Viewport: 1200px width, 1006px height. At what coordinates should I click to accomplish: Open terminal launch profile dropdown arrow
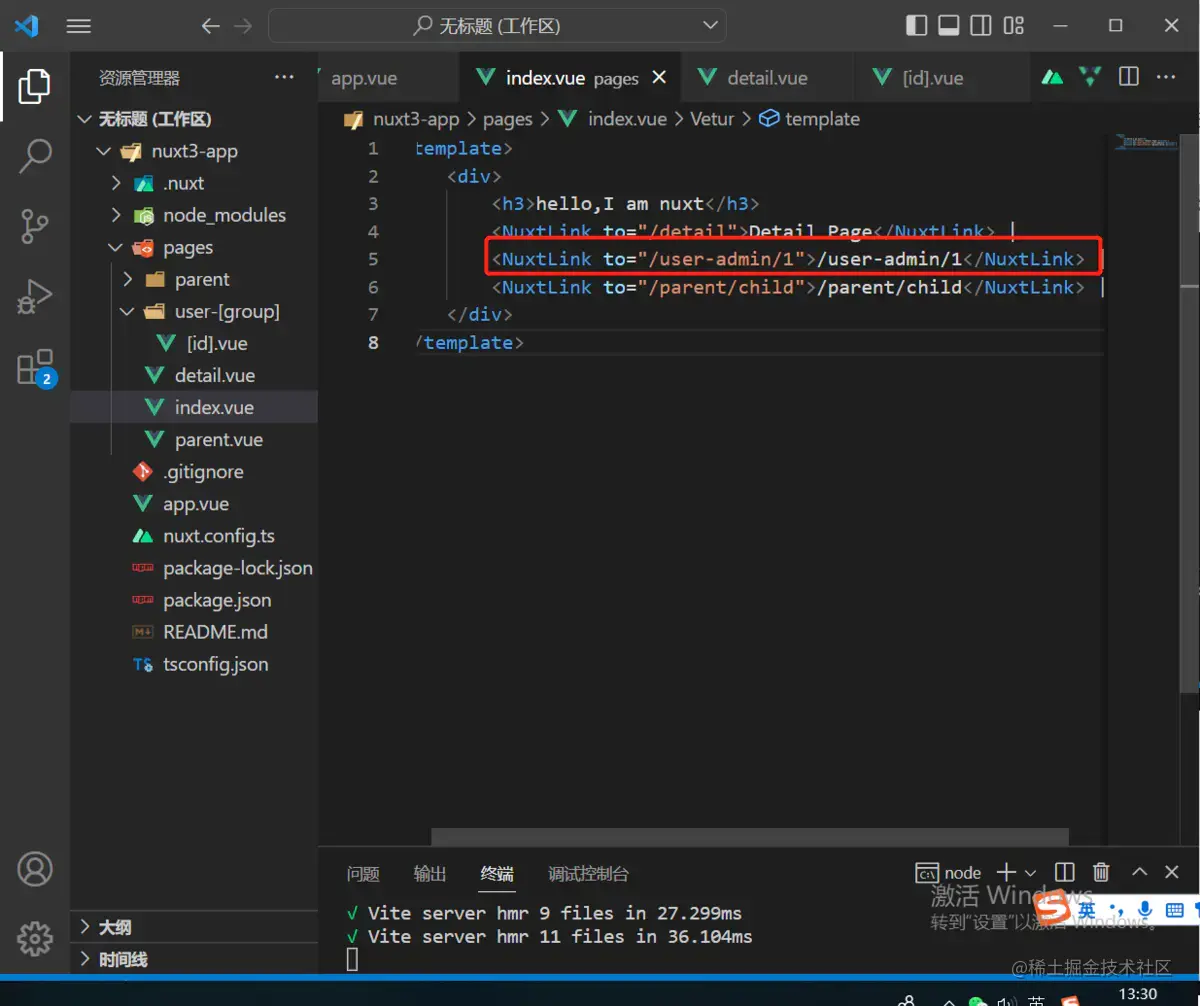point(1030,873)
